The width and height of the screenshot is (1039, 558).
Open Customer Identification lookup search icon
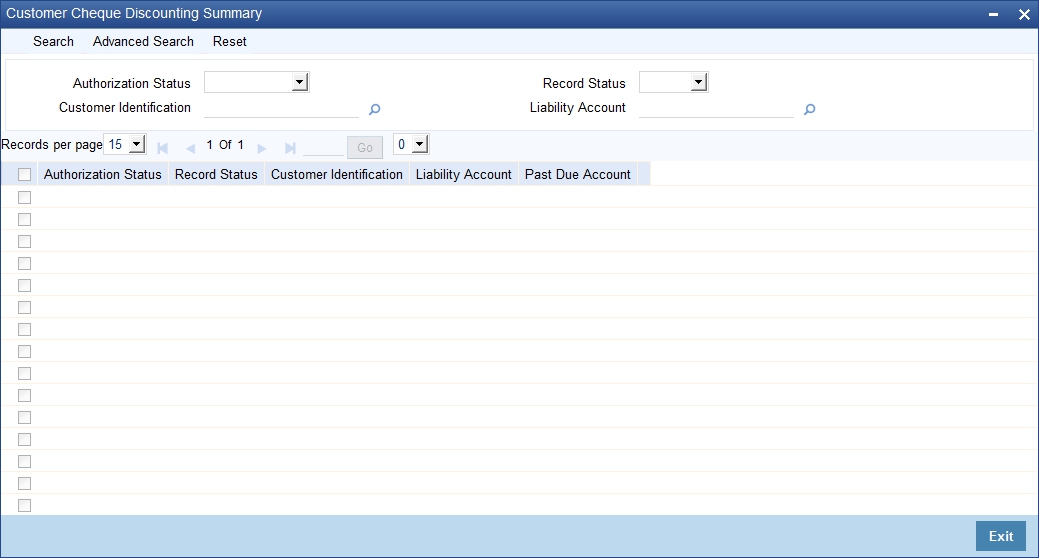(374, 109)
